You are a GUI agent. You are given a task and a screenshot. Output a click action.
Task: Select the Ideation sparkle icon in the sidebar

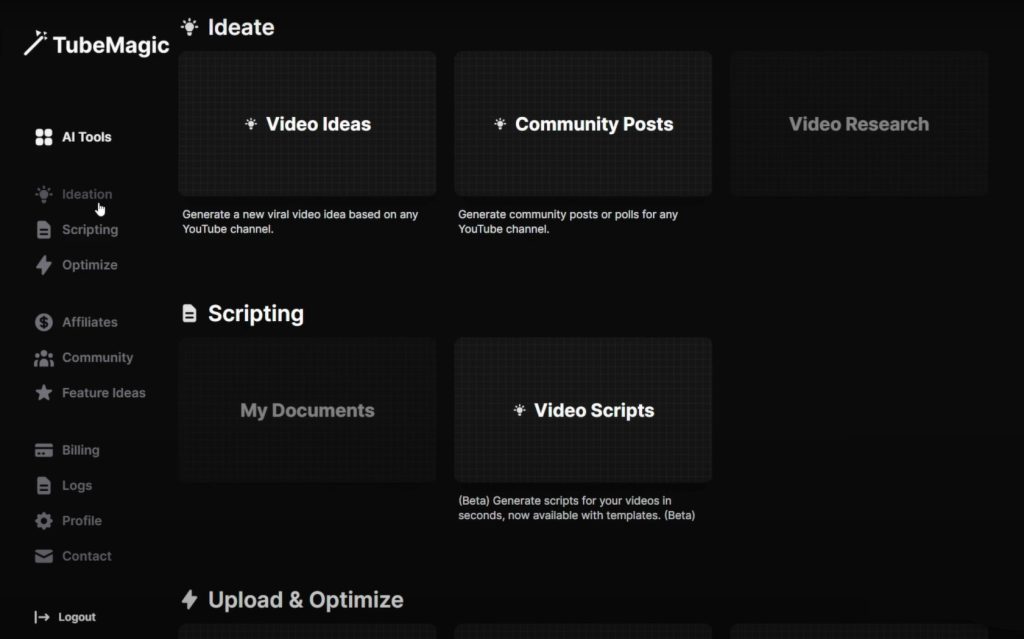click(x=42, y=194)
